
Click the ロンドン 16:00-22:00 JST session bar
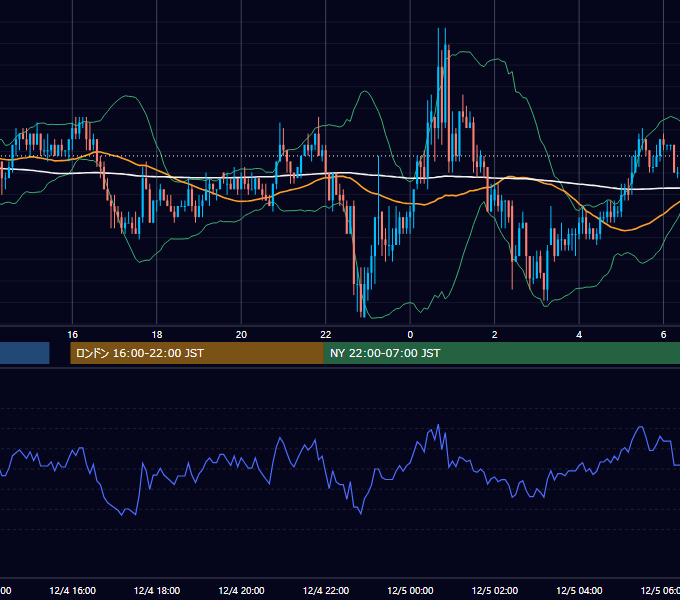coord(197,353)
